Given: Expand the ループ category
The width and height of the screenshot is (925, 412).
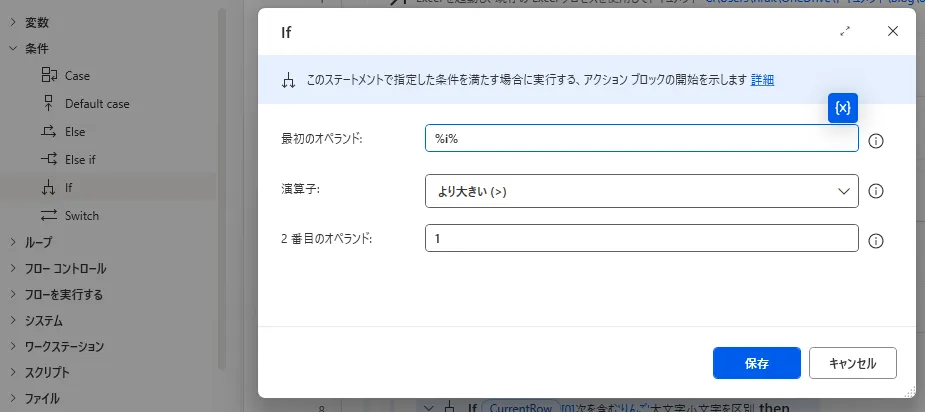Looking at the screenshot, I should (x=12, y=242).
